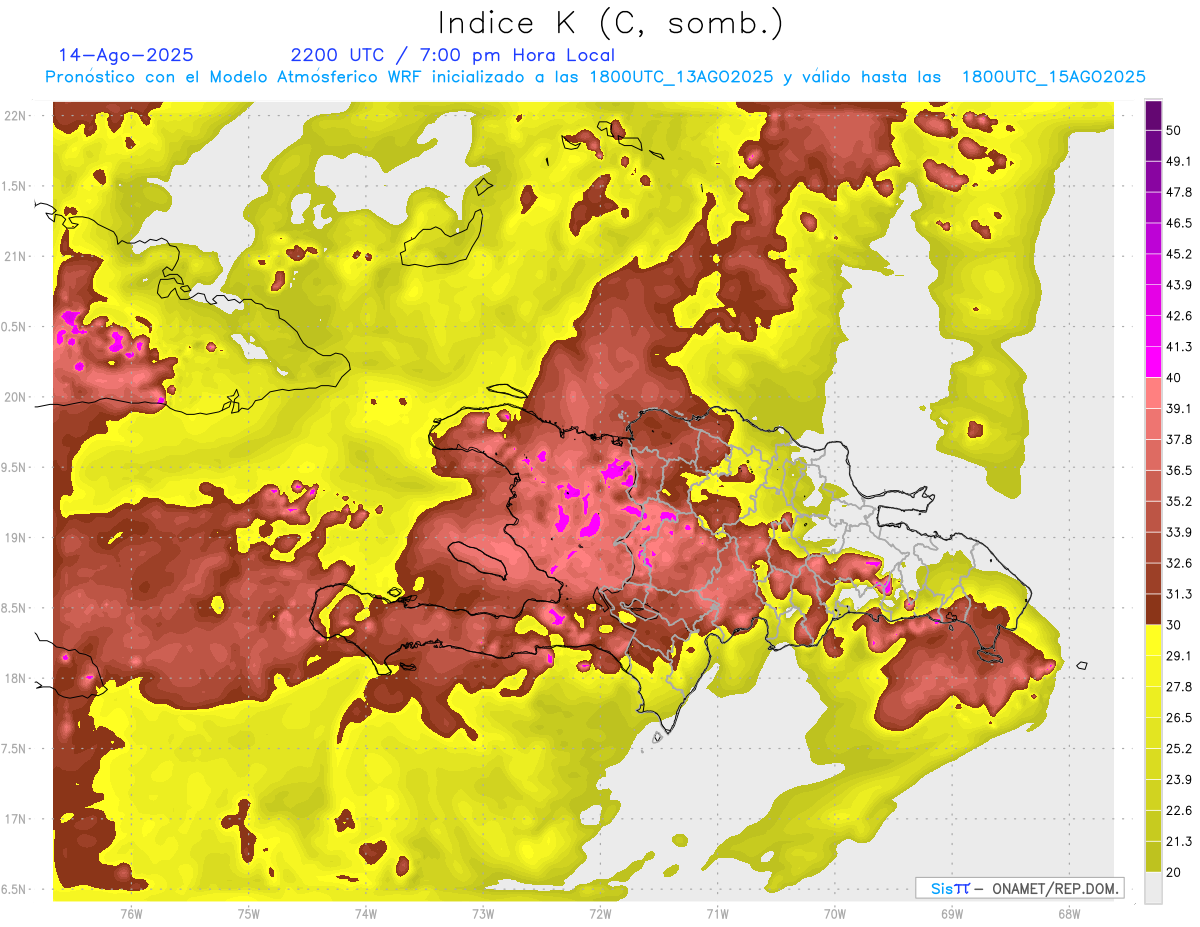The width and height of the screenshot is (1200, 927).
Task: Click the '32.6' value on the color scale
Action: tap(1180, 563)
